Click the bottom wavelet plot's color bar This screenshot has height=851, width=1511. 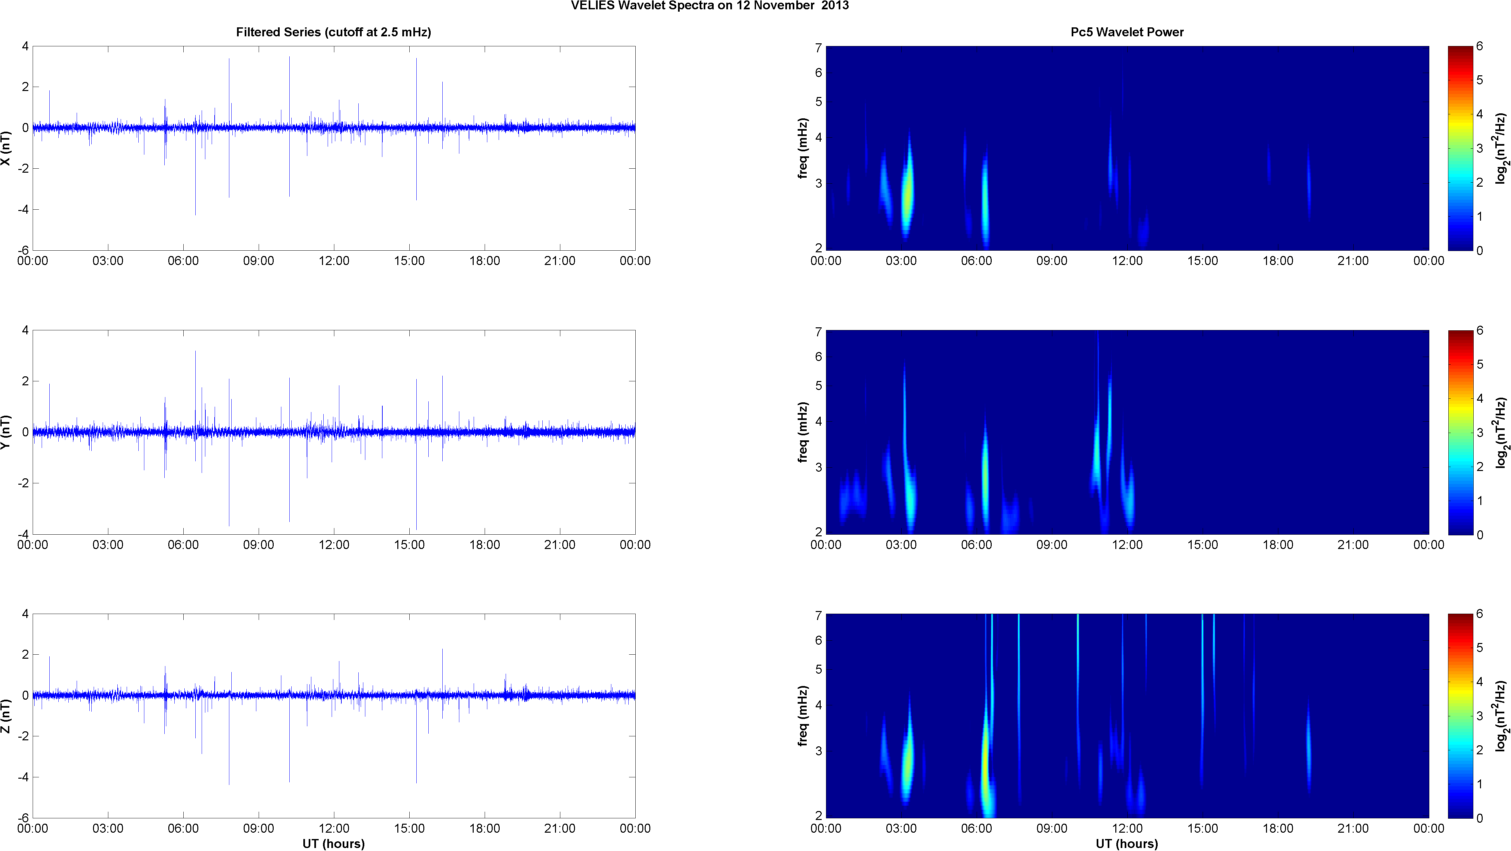(x=1460, y=716)
